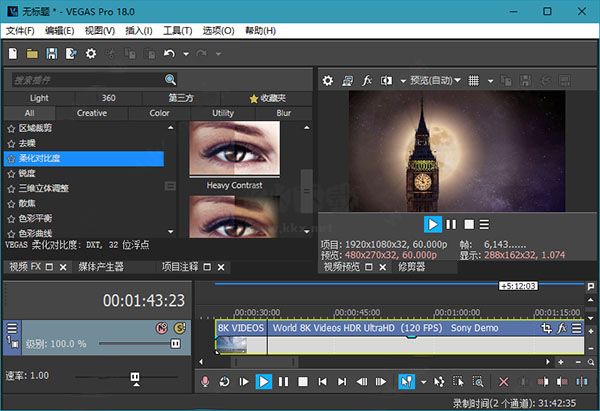The height and width of the screenshot is (411, 600).
Task: Open video output FX in preview toolbar
Action: [367, 80]
